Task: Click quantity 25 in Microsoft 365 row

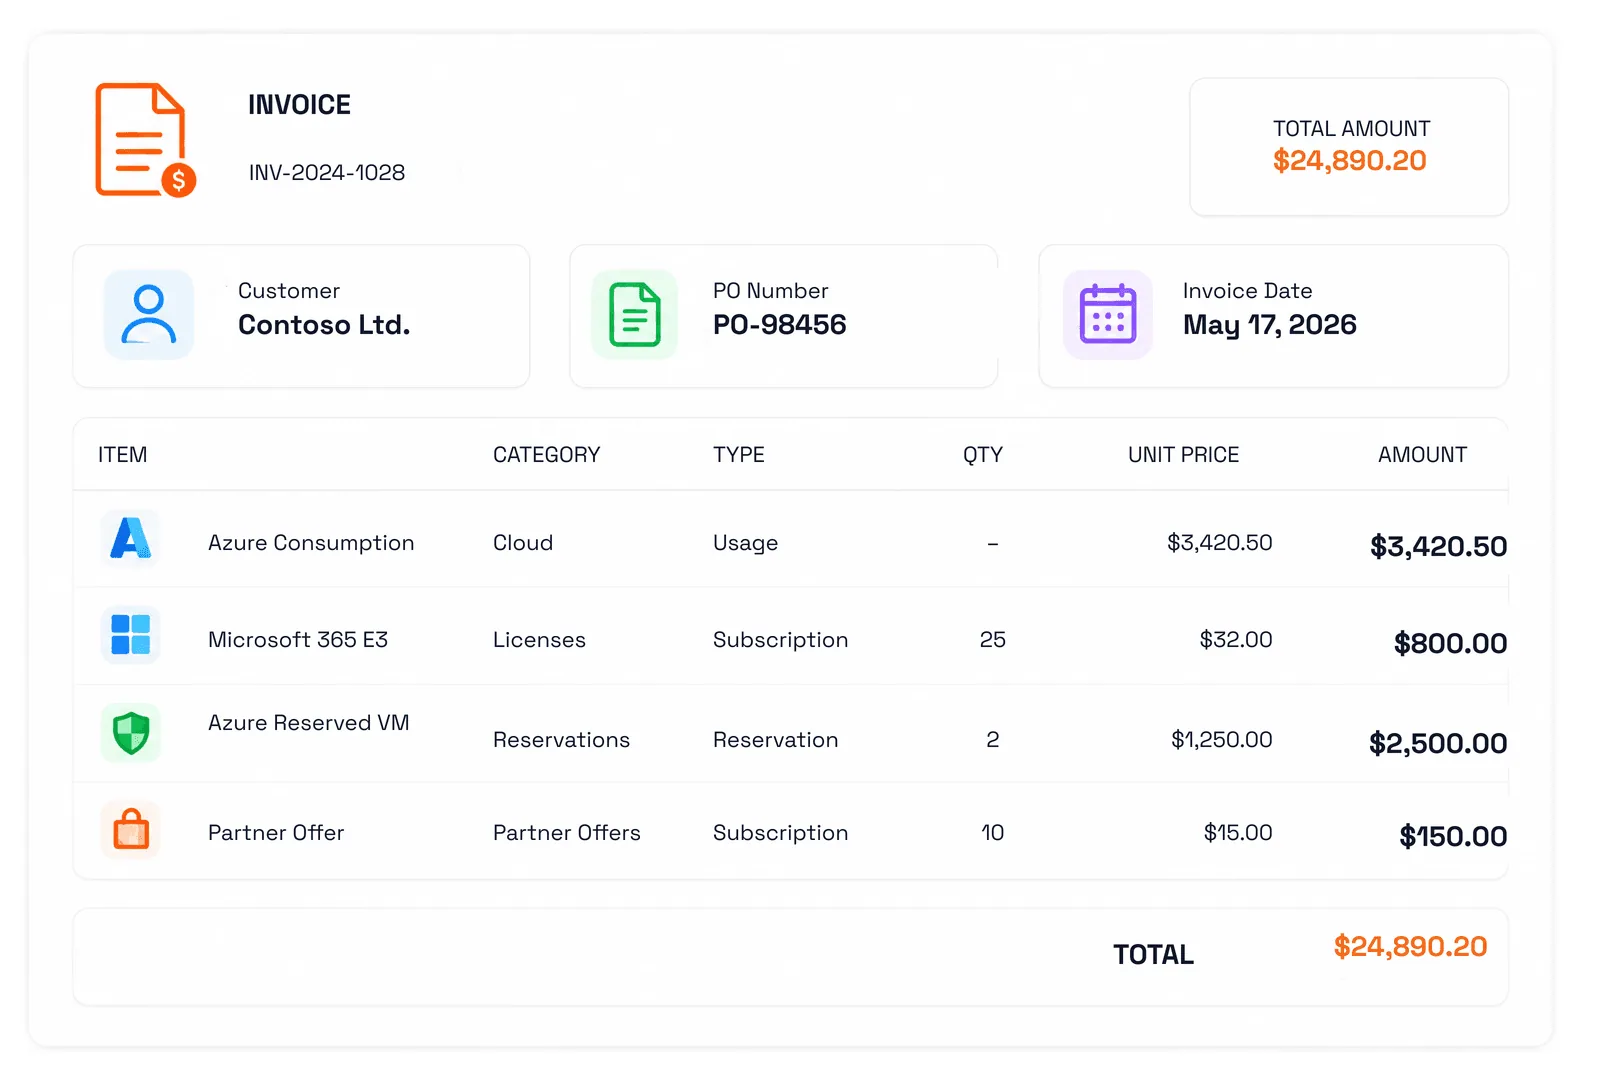Action: (992, 640)
